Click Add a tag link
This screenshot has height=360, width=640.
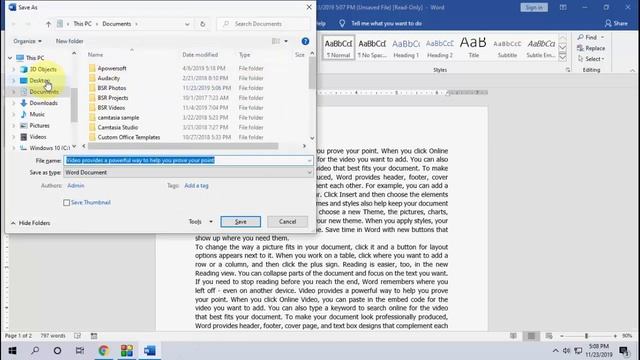[196, 186]
